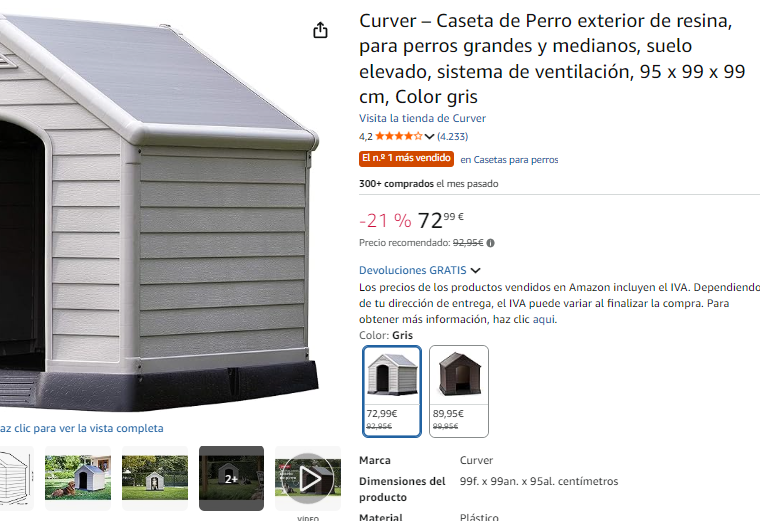Click the share icon above product image
The image size is (760, 521).
(x=320, y=30)
